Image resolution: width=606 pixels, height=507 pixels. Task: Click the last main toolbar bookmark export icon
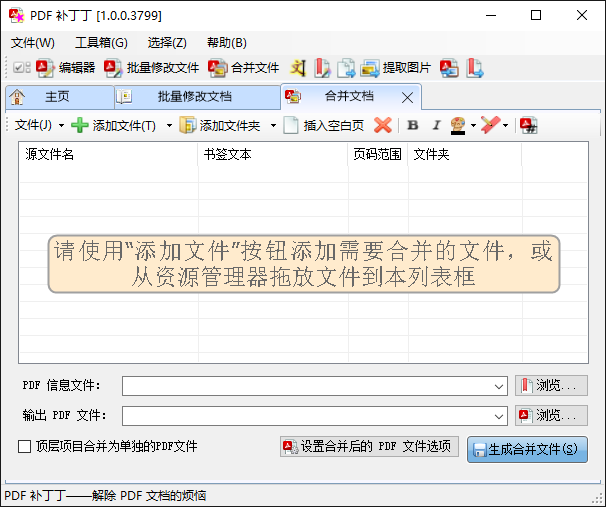coord(475,68)
